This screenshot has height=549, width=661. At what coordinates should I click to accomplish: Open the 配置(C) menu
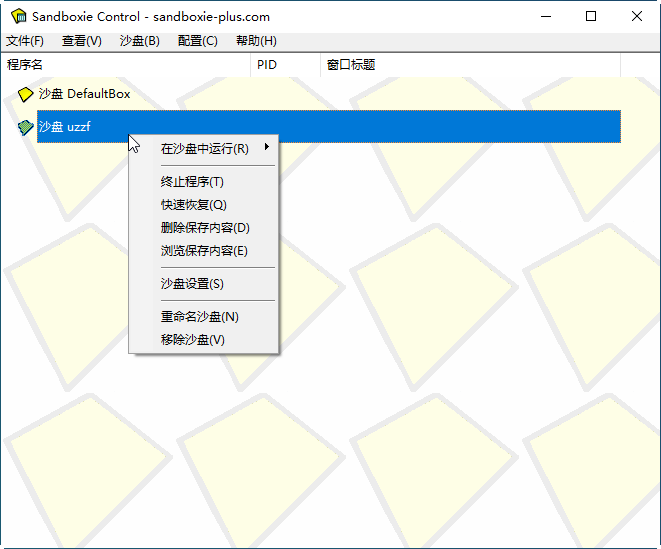pos(198,41)
